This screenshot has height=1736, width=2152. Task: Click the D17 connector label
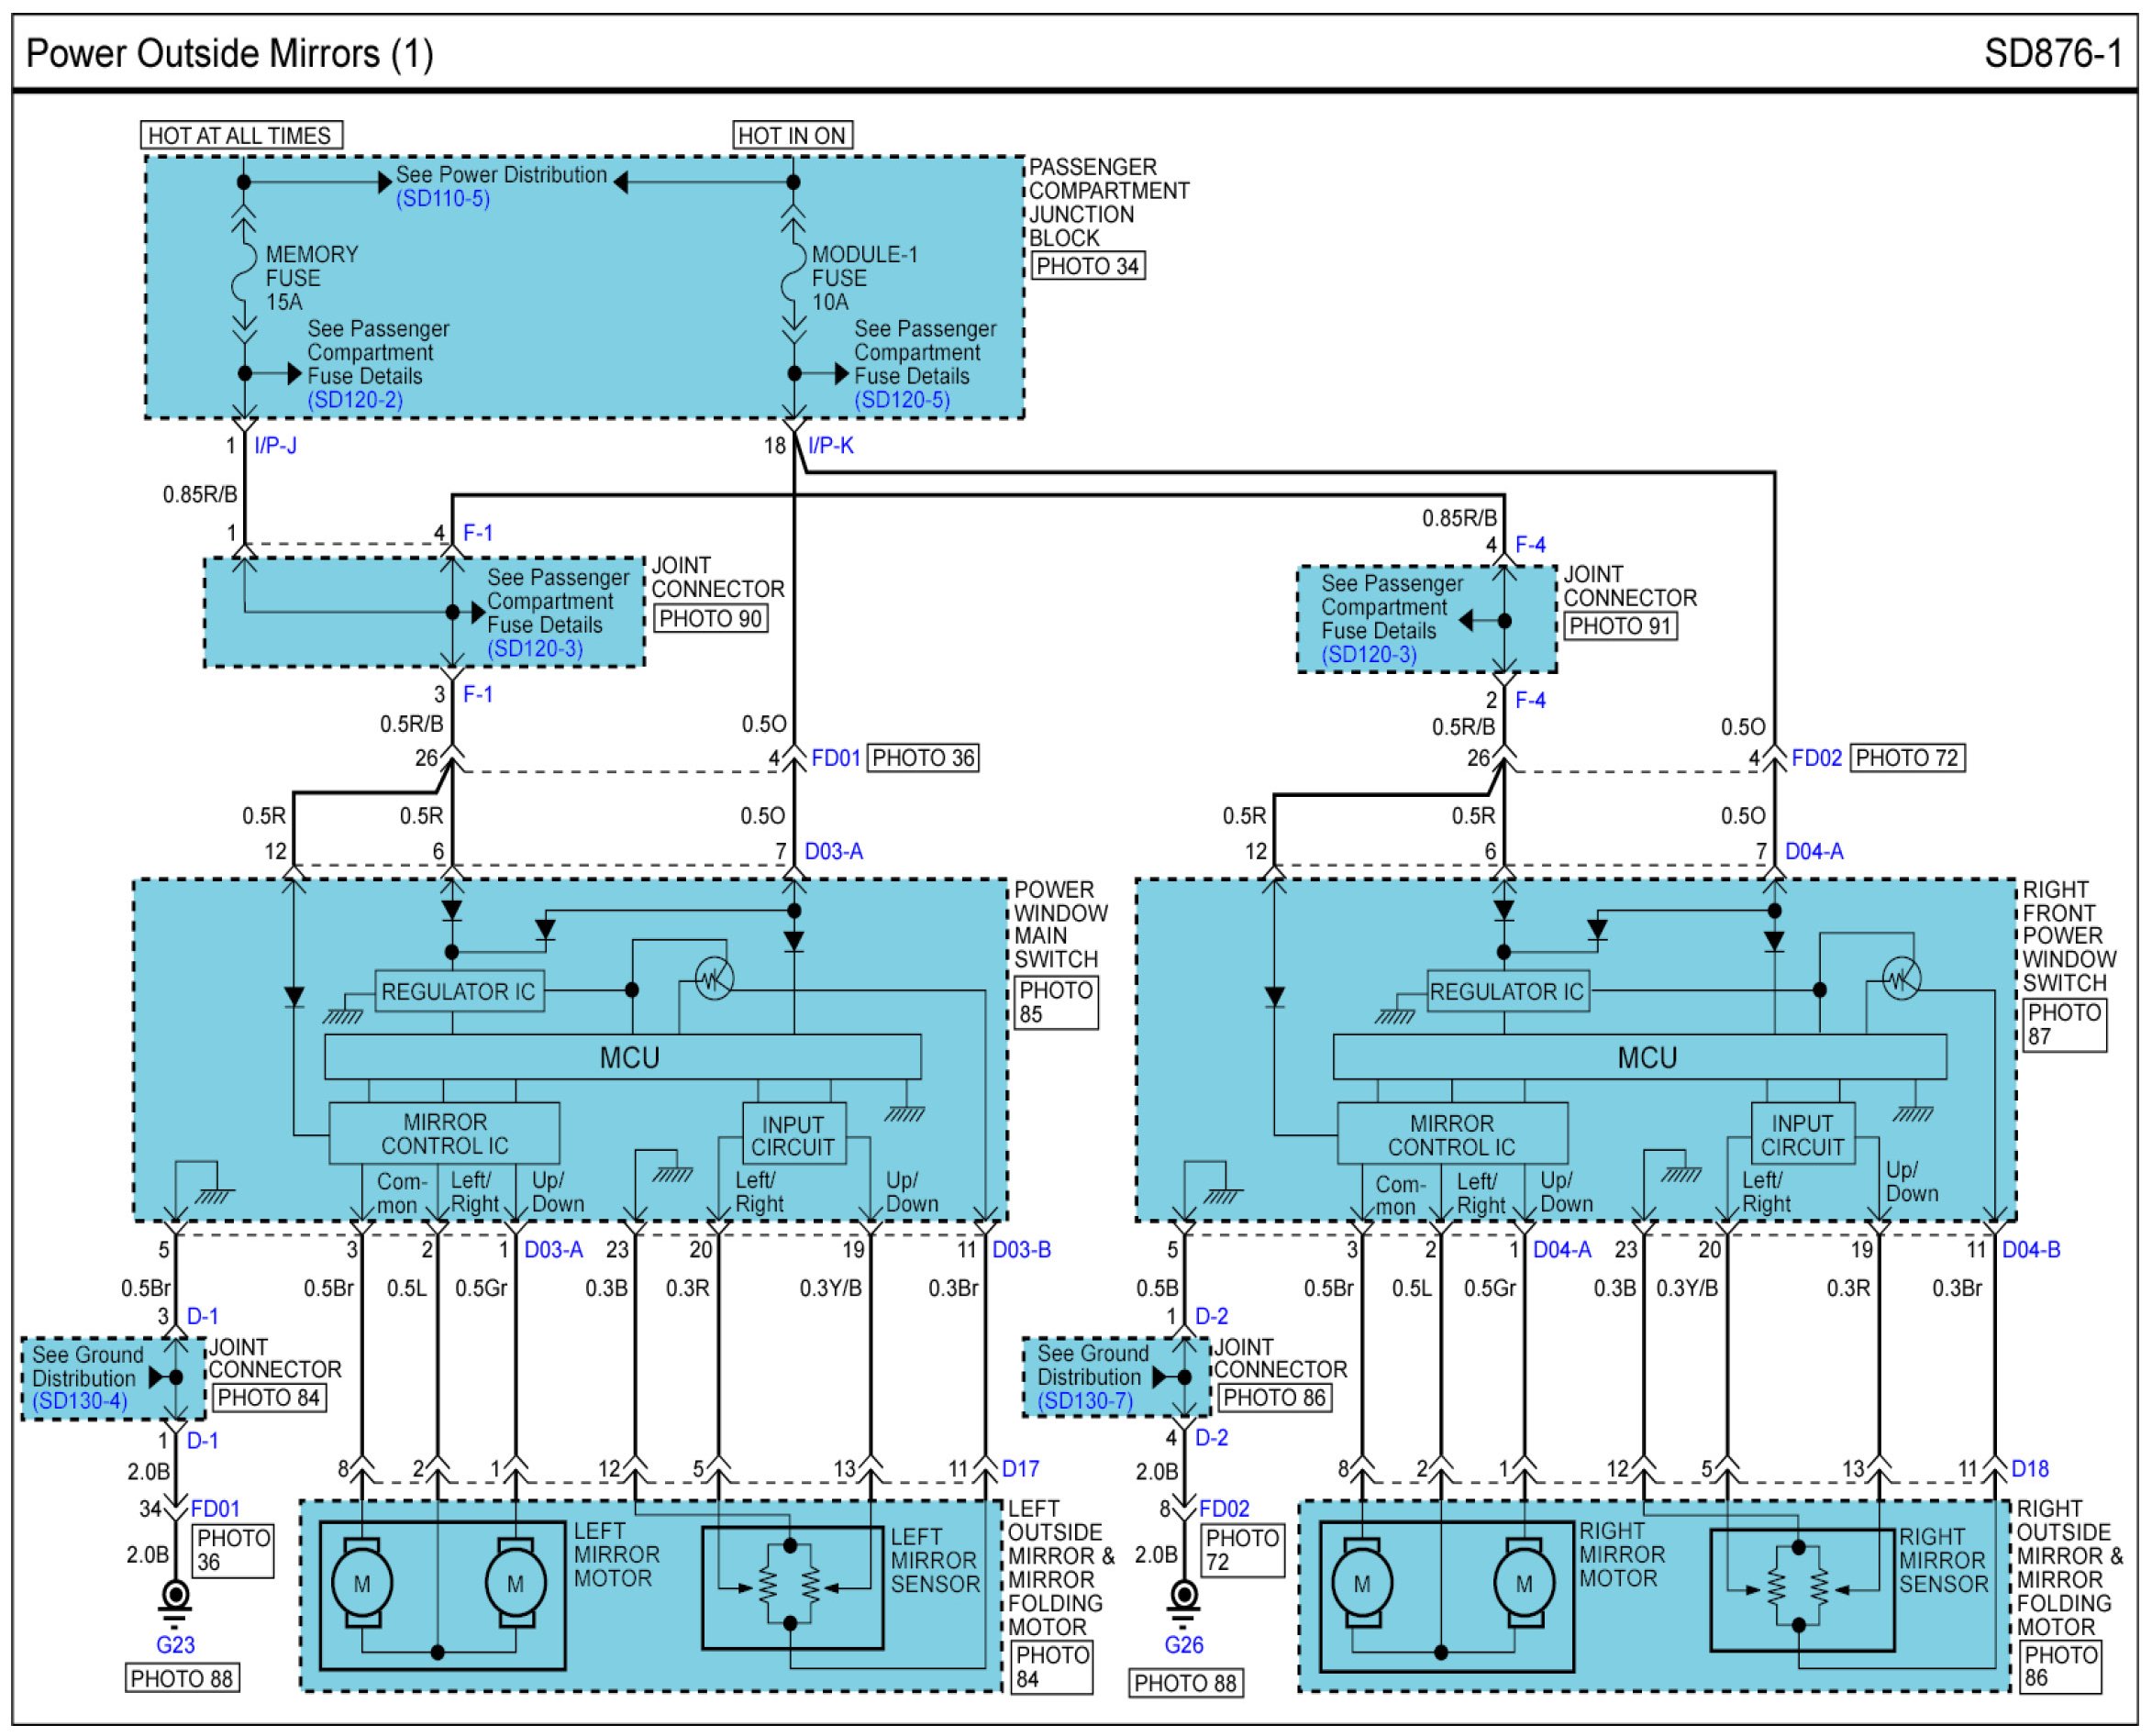[x=1020, y=1468]
